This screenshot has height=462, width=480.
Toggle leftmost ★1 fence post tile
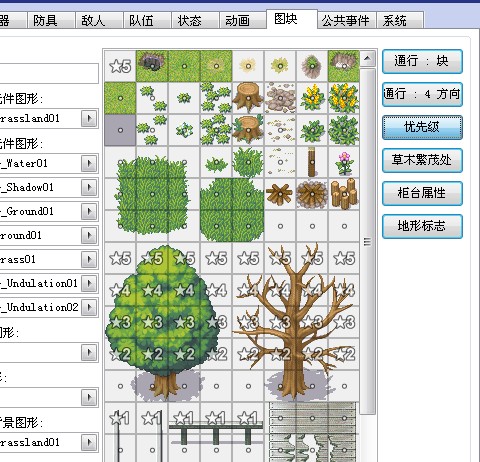[x=120, y=418]
